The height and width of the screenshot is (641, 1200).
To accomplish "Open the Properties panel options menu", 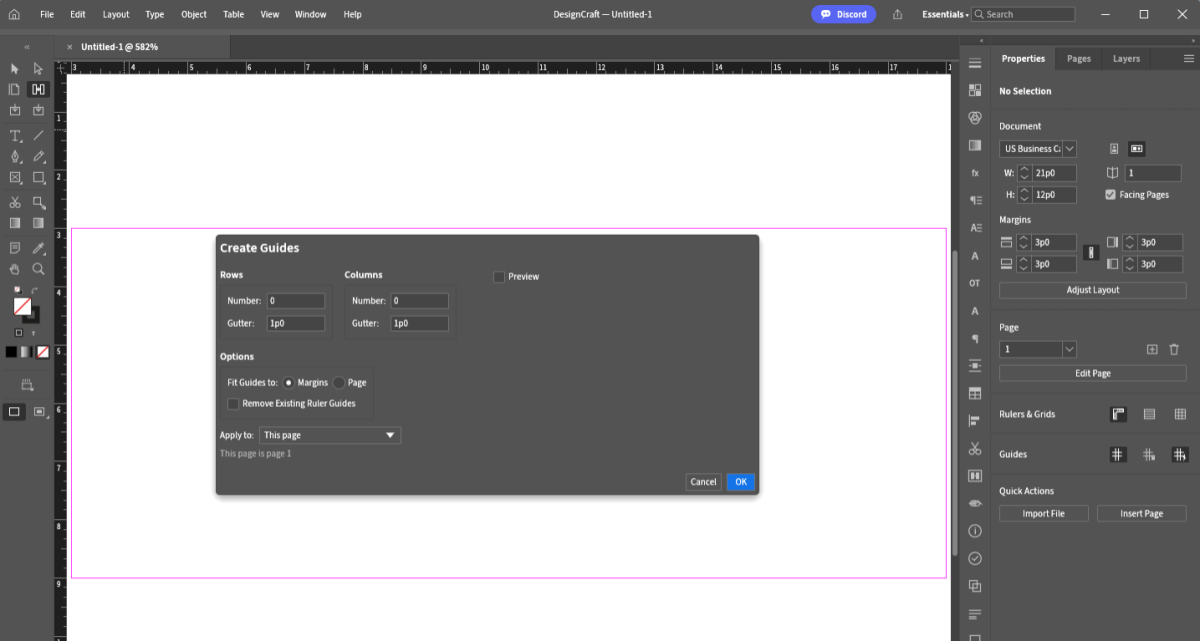I will pyautogui.click(x=1188, y=59).
